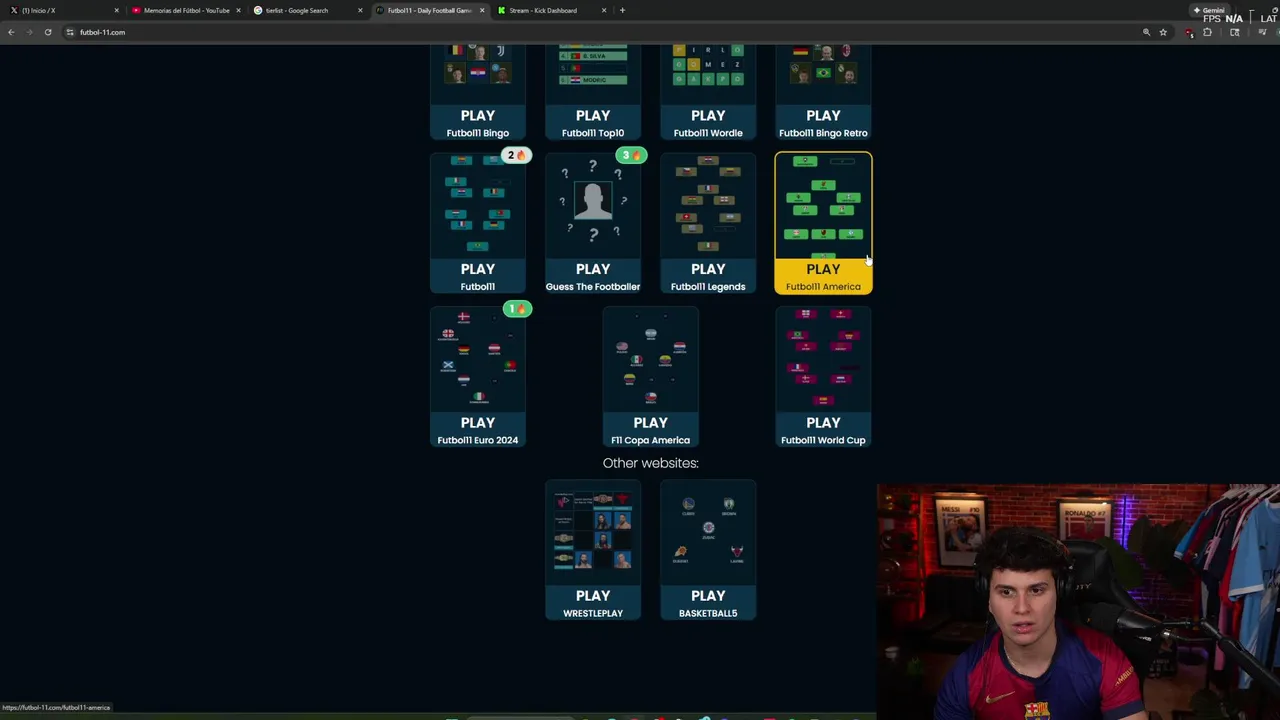1280x720 pixels.
Task: Play Futbol11 Euro 2024 game
Action: click(x=477, y=430)
